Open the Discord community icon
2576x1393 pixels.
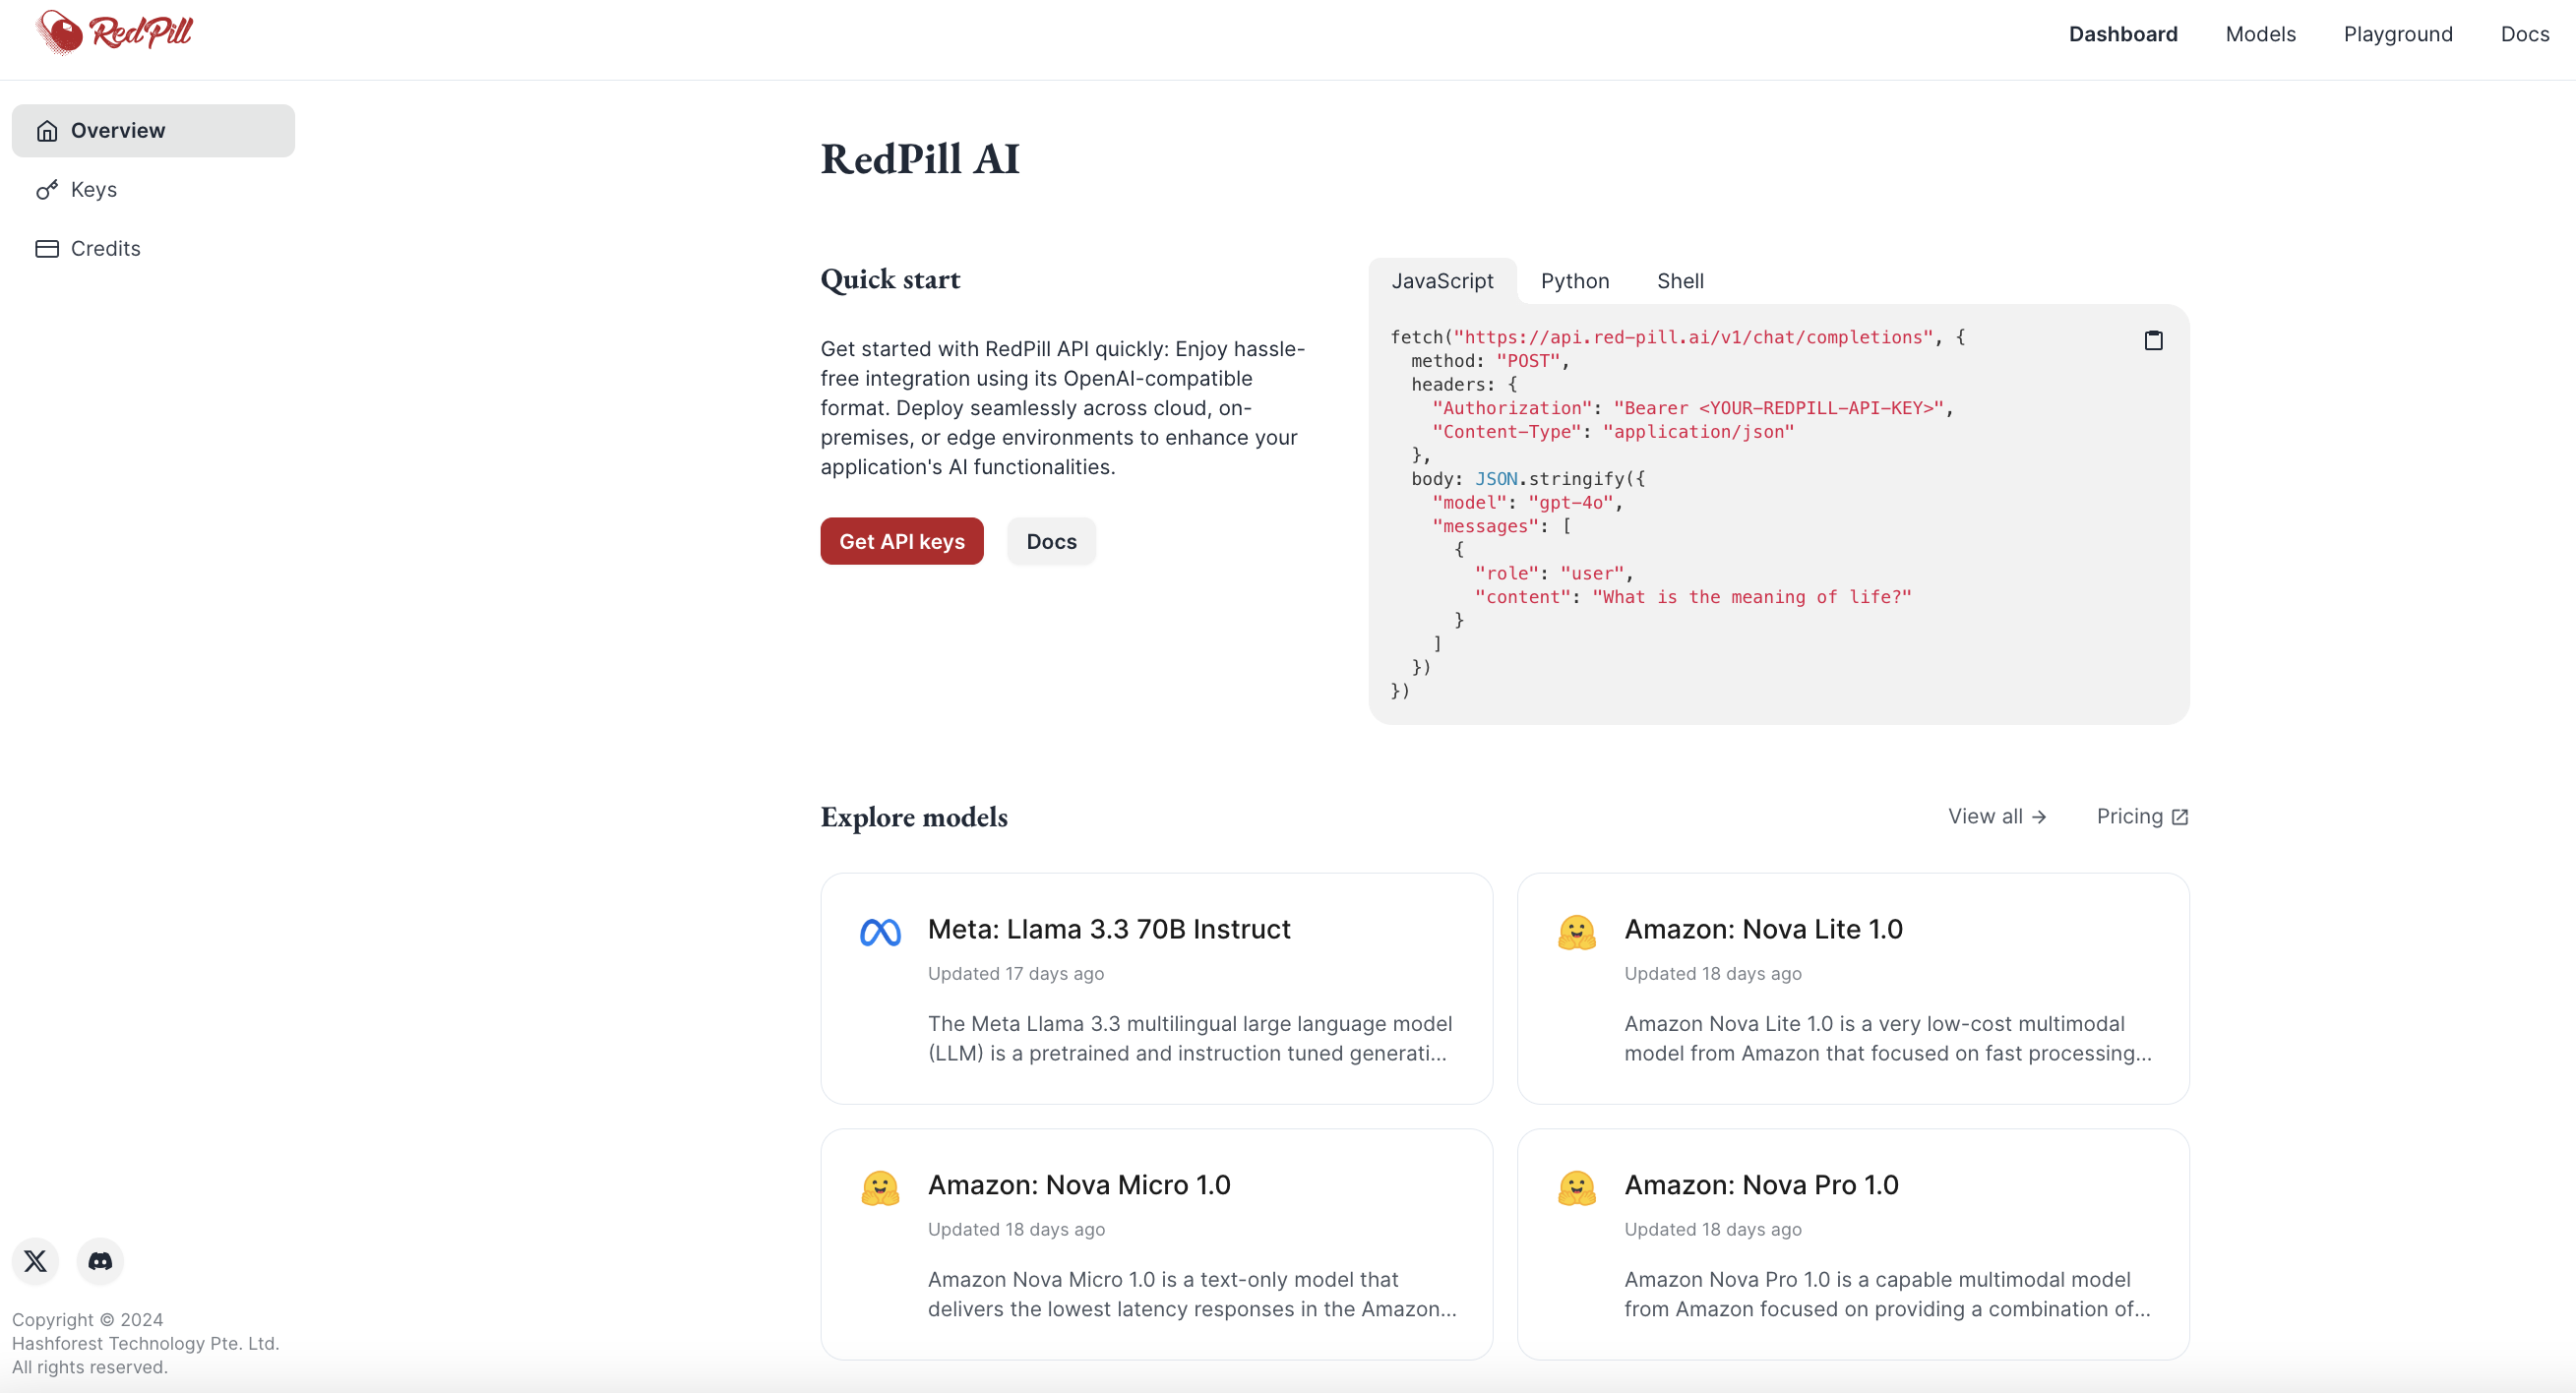pos(100,1261)
